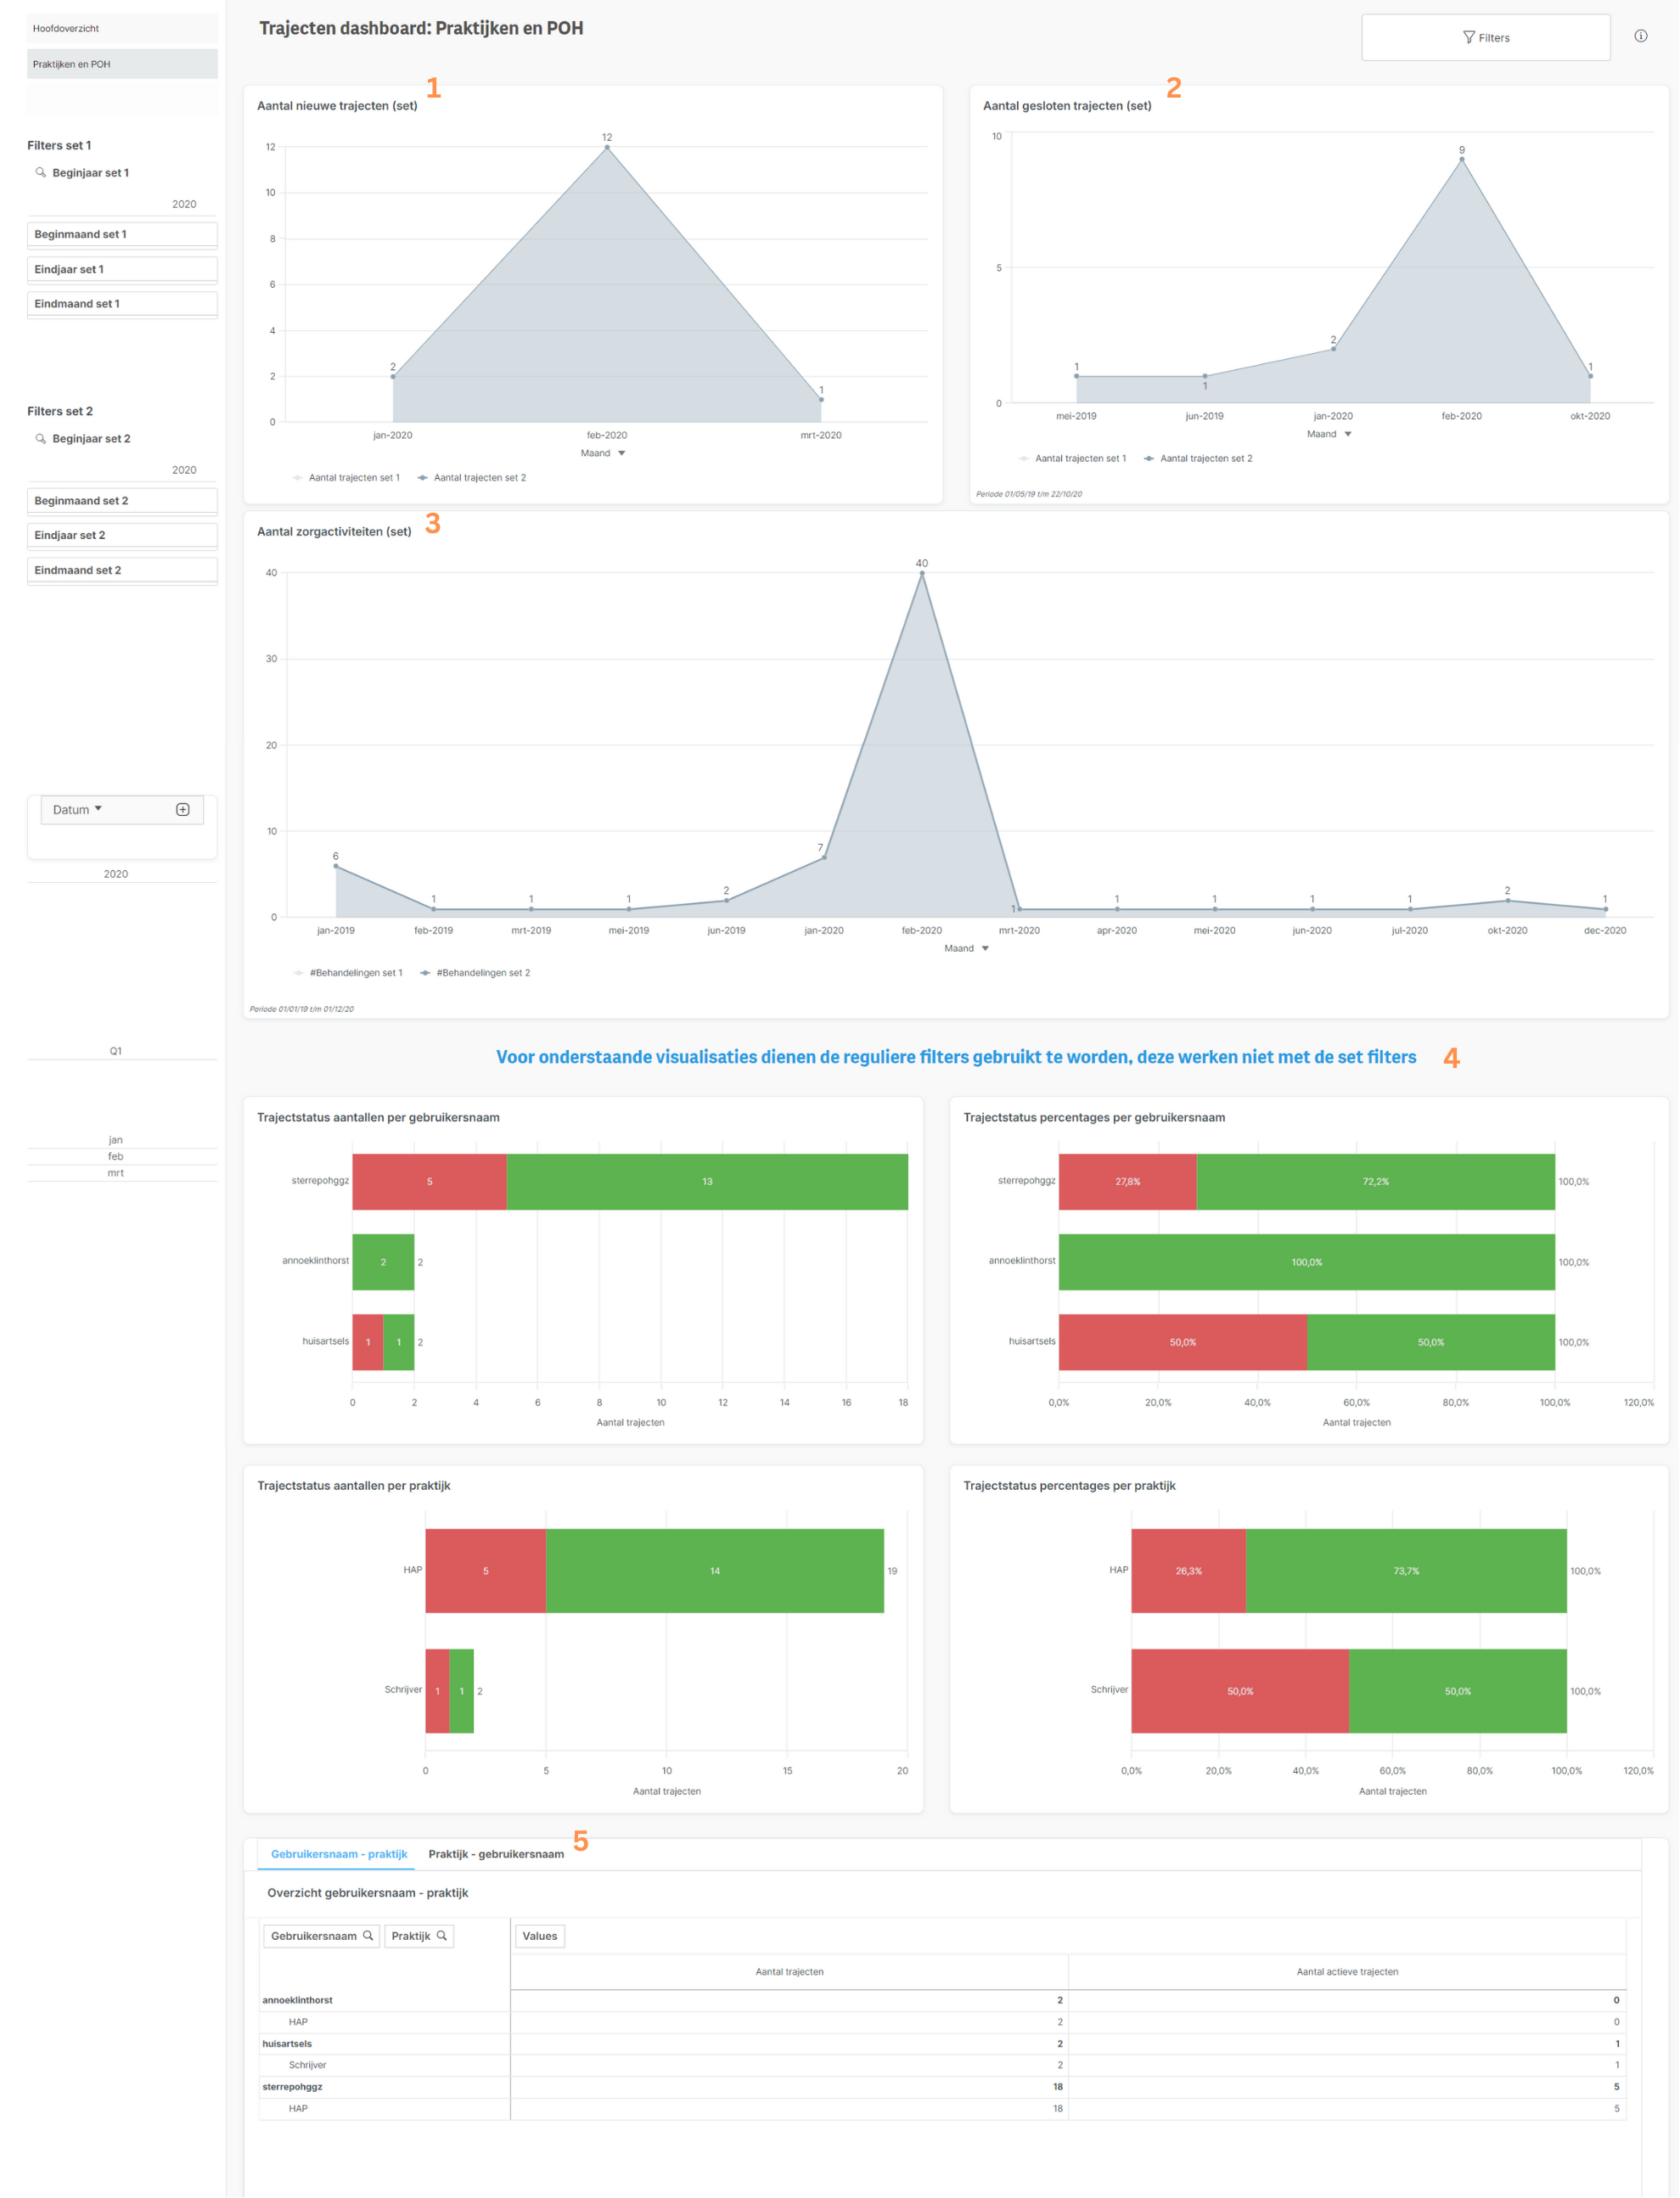Select green Schrijver segment 50,0%
The width and height of the screenshot is (1680, 2198).
coord(1458,1691)
